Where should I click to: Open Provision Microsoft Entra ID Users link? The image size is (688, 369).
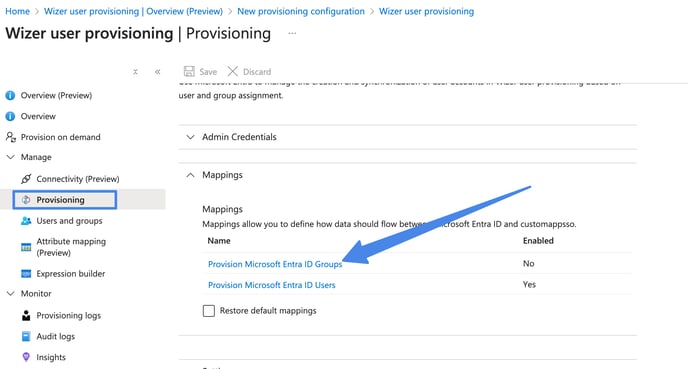pyautogui.click(x=272, y=285)
